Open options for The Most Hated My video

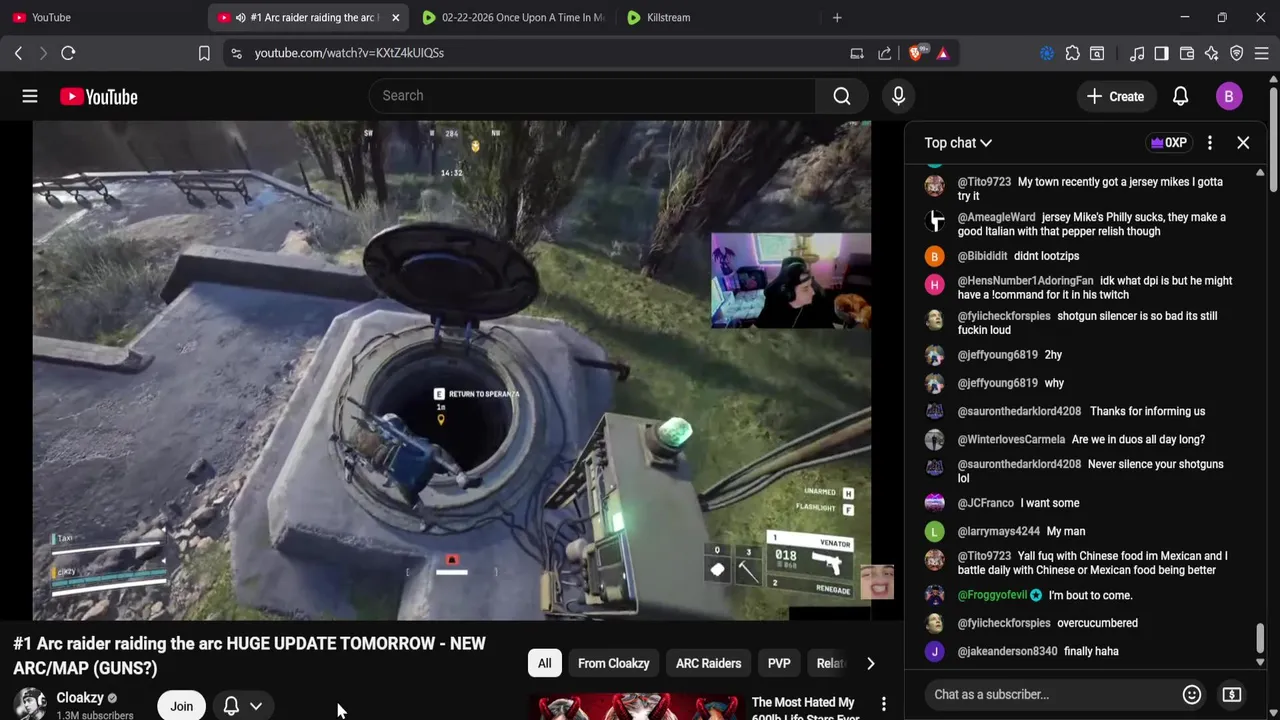pyautogui.click(x=883, y=705)
